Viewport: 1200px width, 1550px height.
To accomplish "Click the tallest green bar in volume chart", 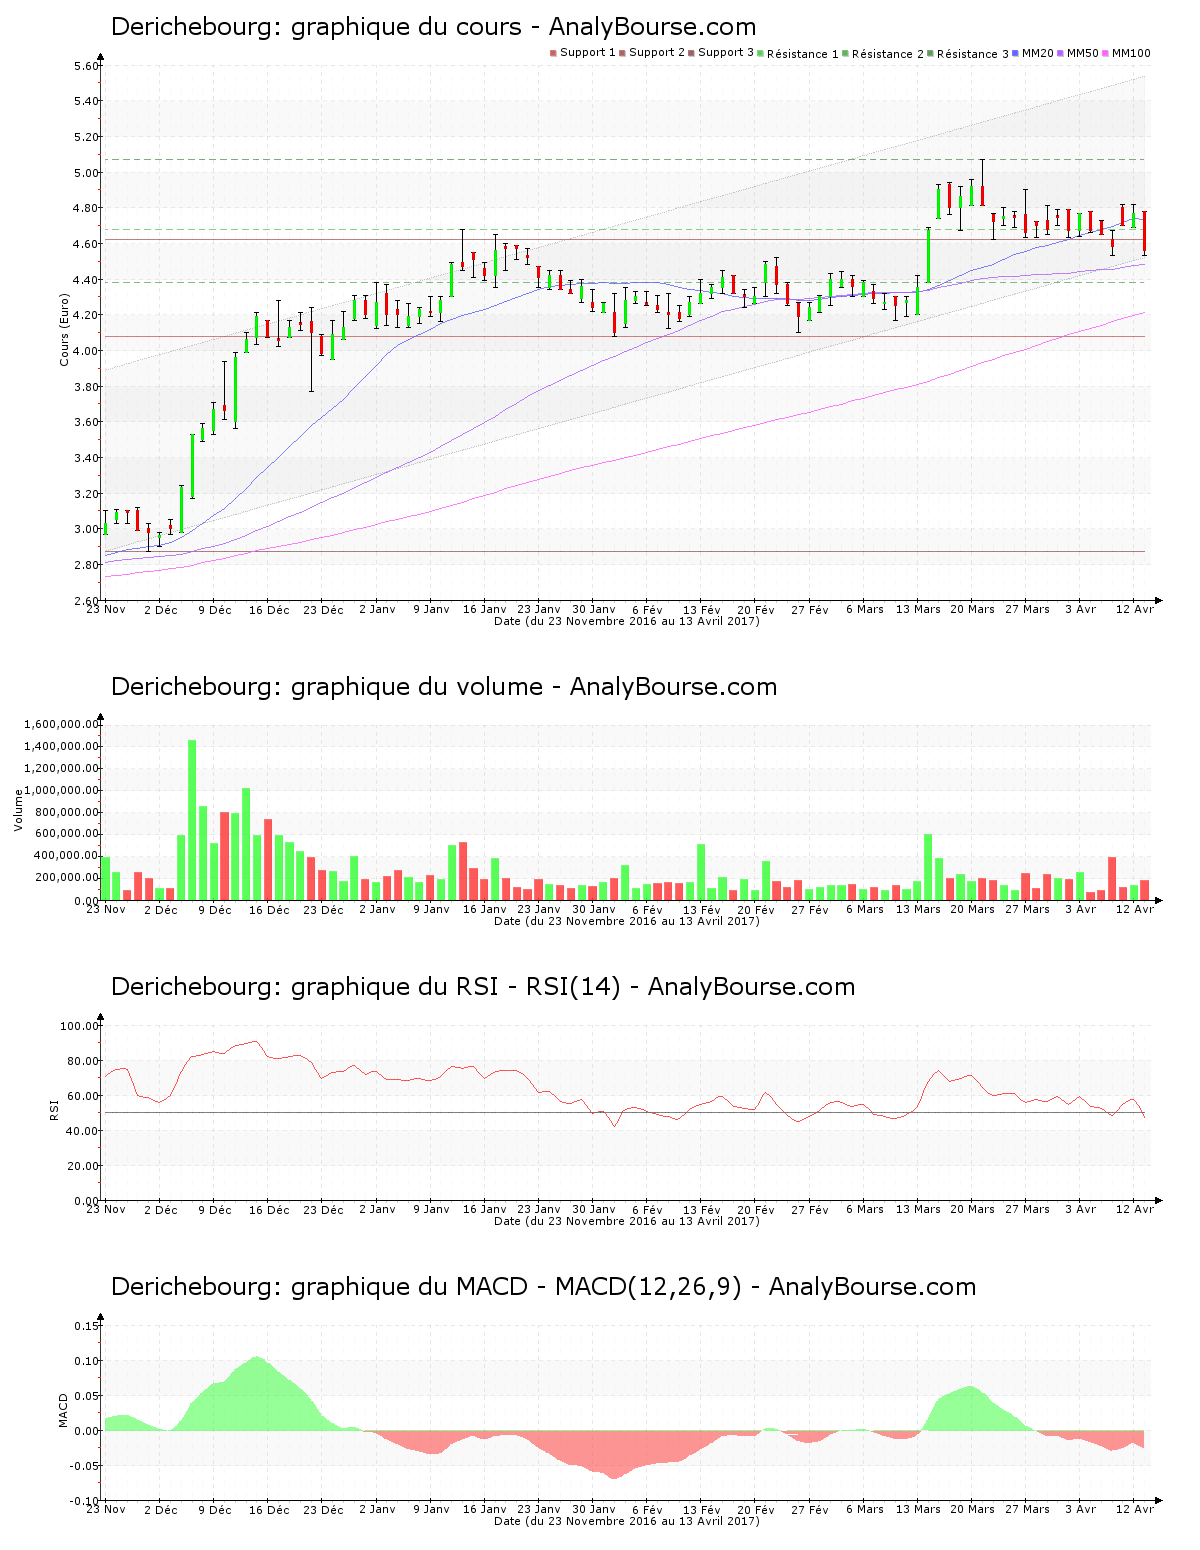I will click(192, 820).
